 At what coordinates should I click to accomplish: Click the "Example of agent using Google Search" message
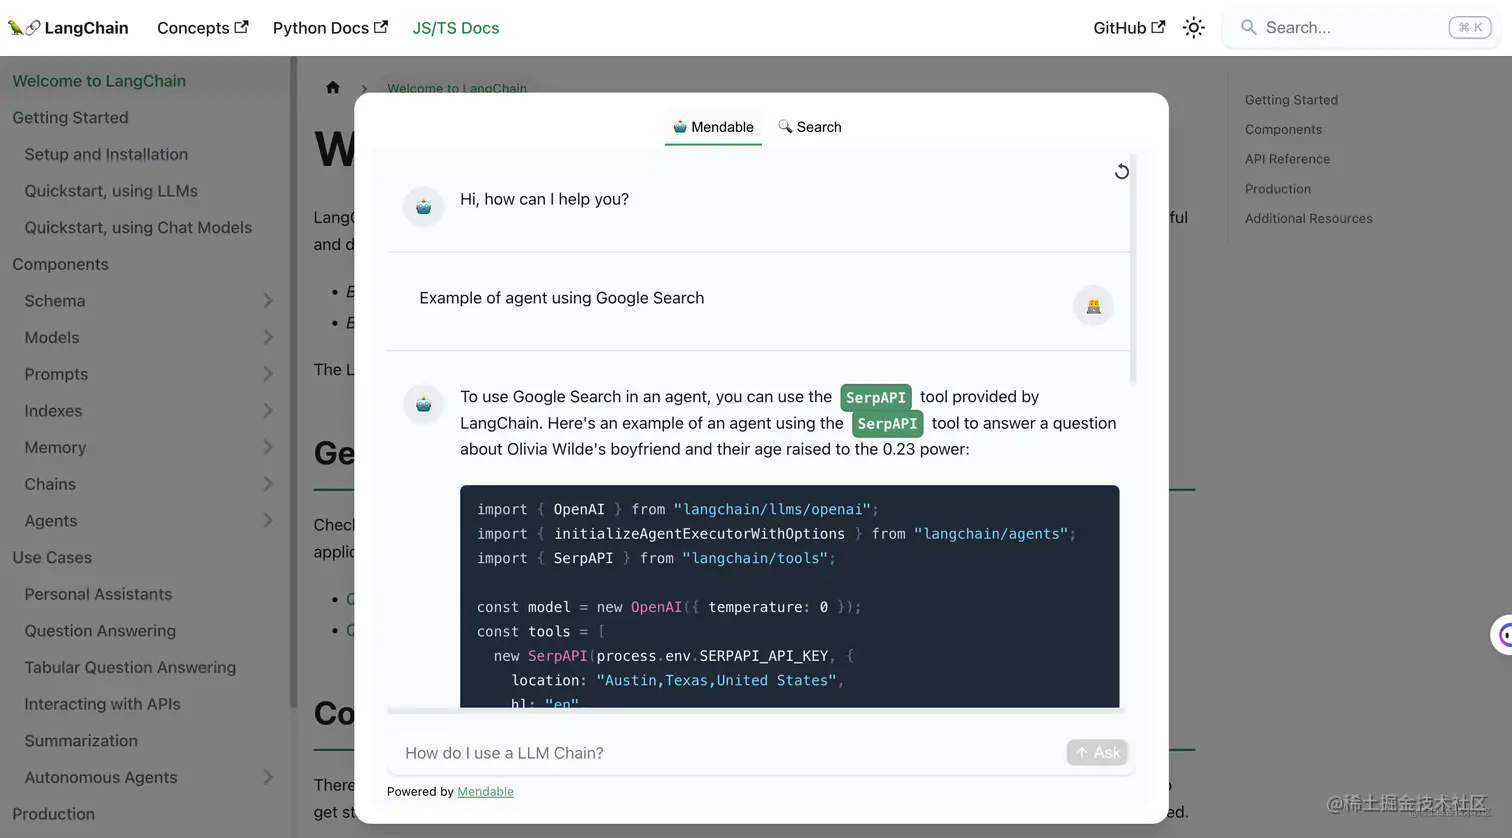coord(561,298)
